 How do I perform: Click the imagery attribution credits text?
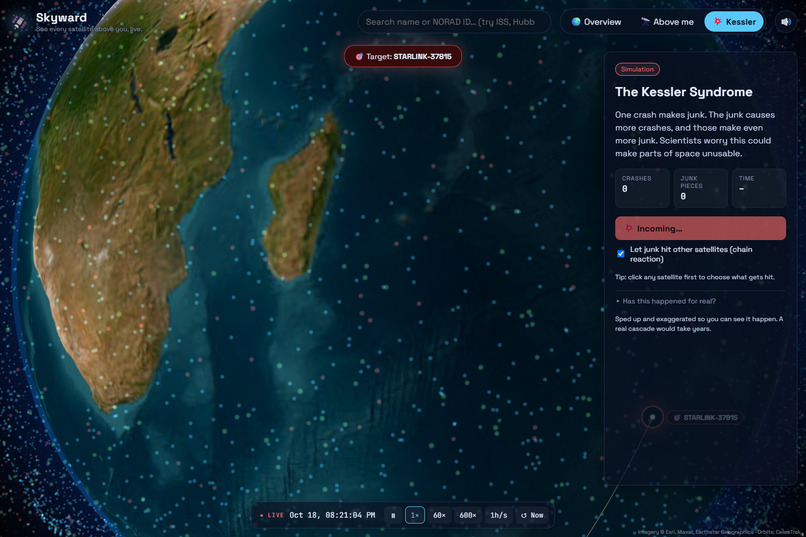point(719,532)
